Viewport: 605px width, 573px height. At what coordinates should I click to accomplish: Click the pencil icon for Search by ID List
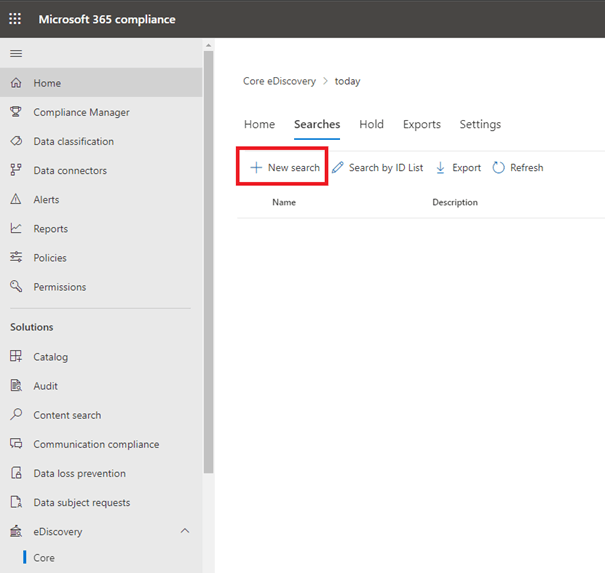[x=338, y=167]
